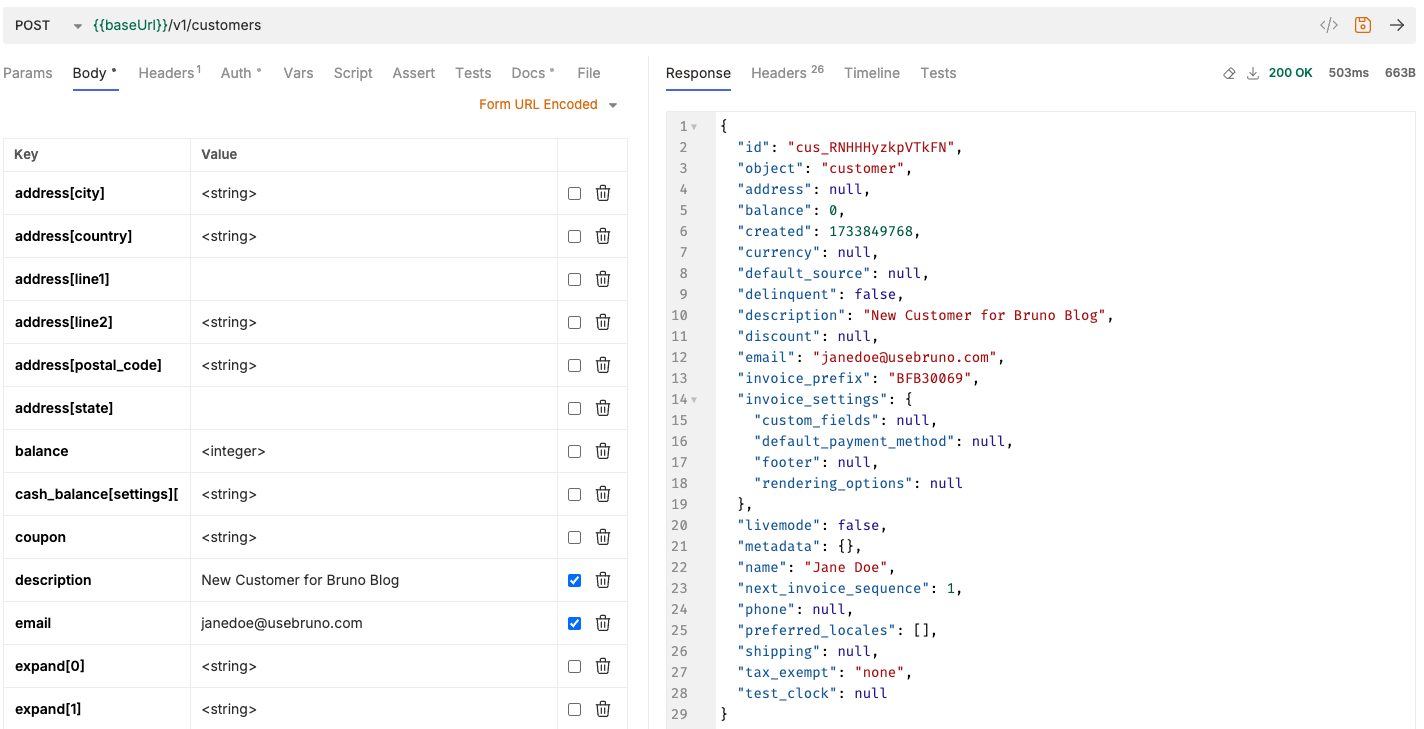Click the 663B response size
Screen dimensions: 1424x729
click(1400, 73)
